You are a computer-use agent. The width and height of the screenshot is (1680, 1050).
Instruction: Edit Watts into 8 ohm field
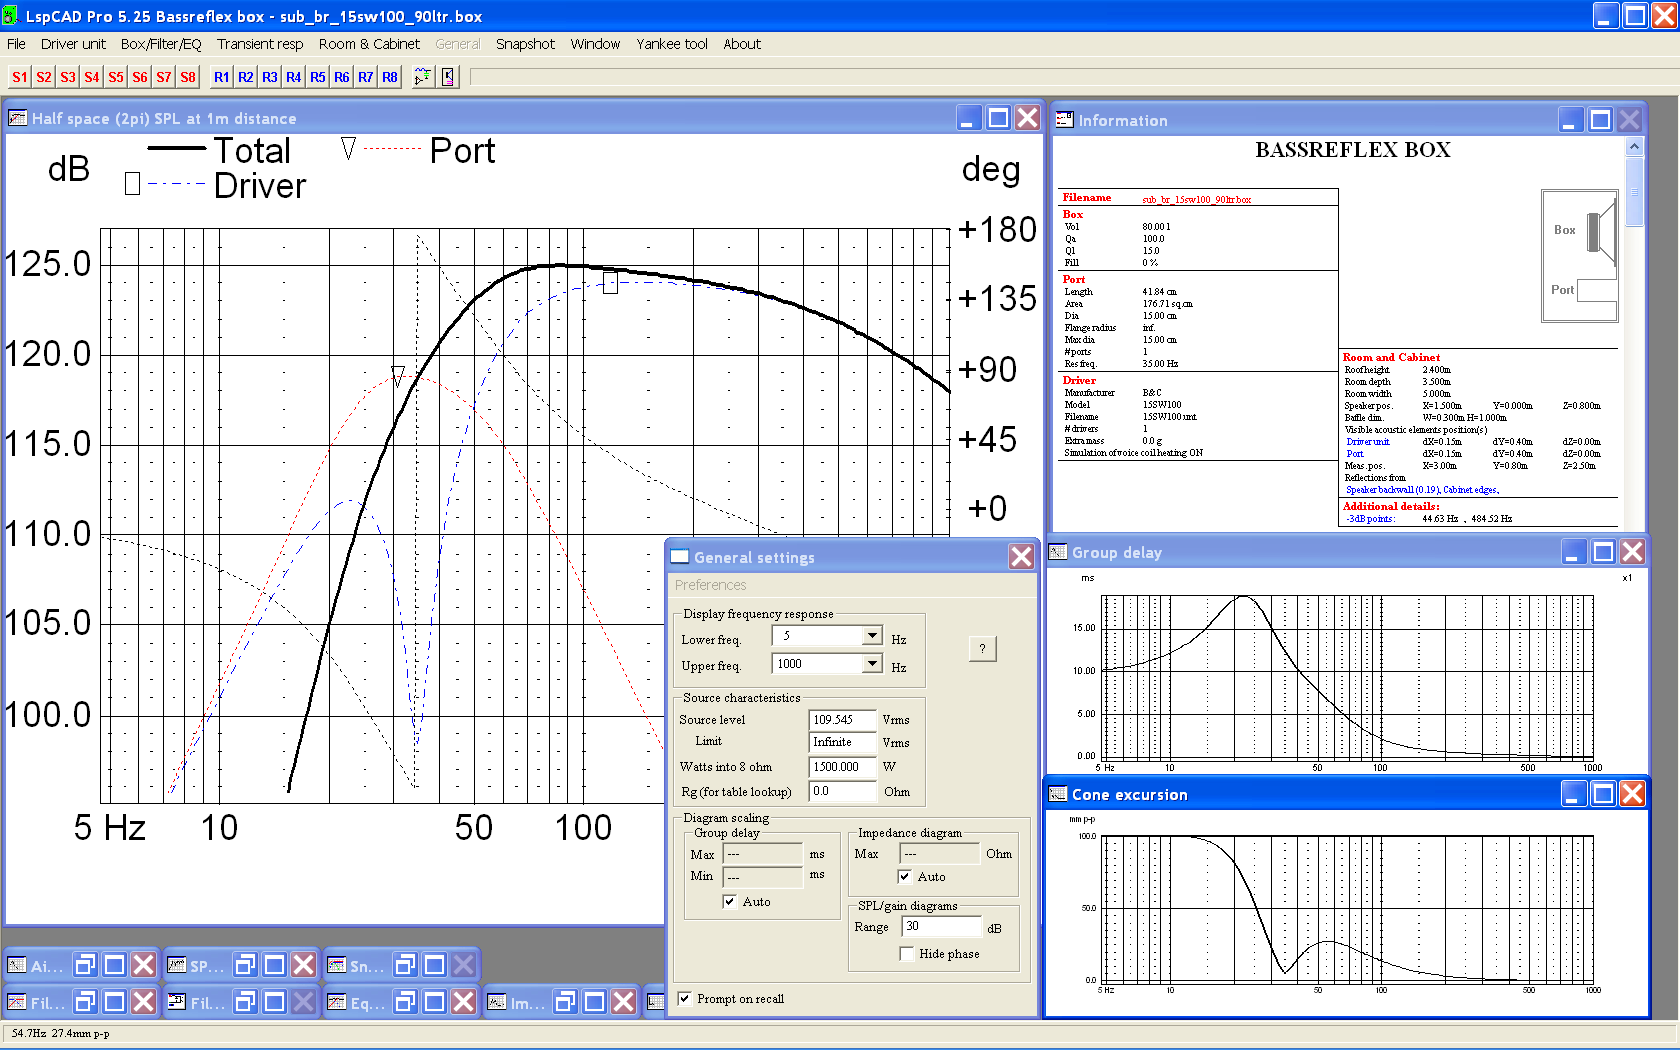pos(842,767)
